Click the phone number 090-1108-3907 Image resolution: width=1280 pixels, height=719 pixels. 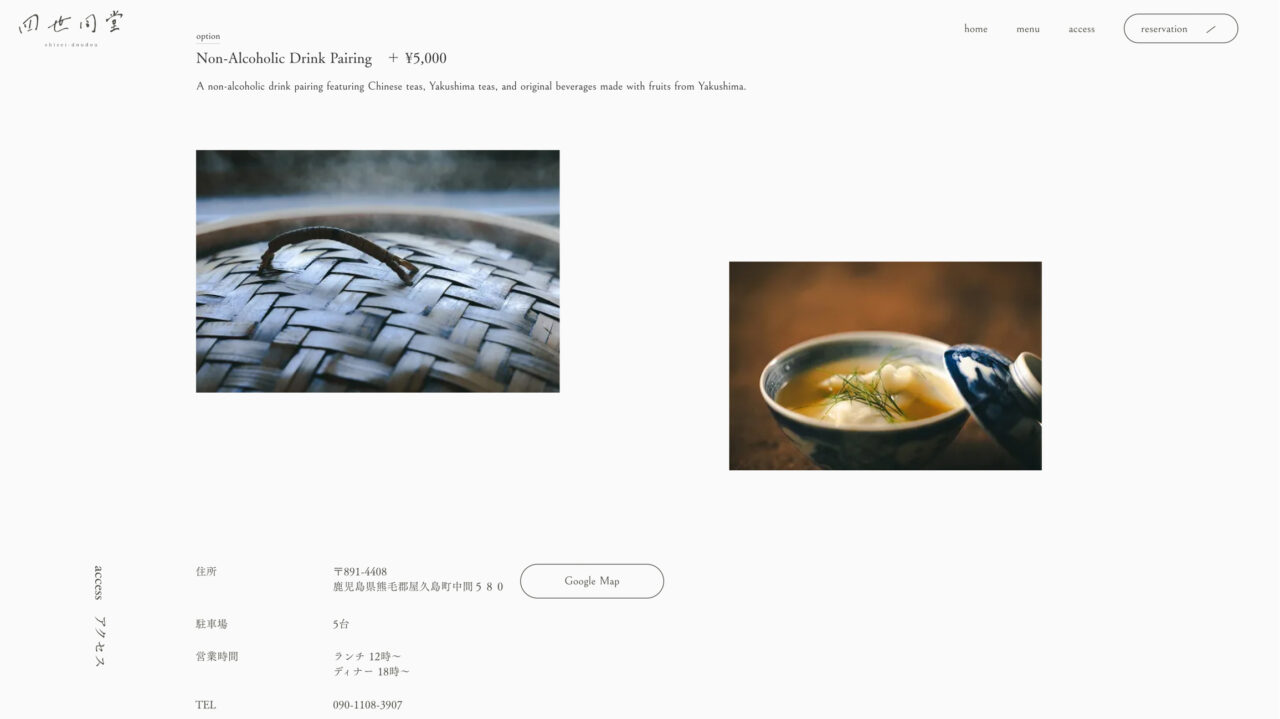(368, 705)
